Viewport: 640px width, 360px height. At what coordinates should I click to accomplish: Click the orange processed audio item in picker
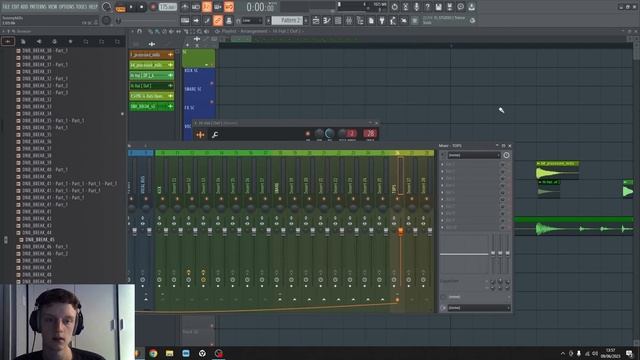(151, 54)
